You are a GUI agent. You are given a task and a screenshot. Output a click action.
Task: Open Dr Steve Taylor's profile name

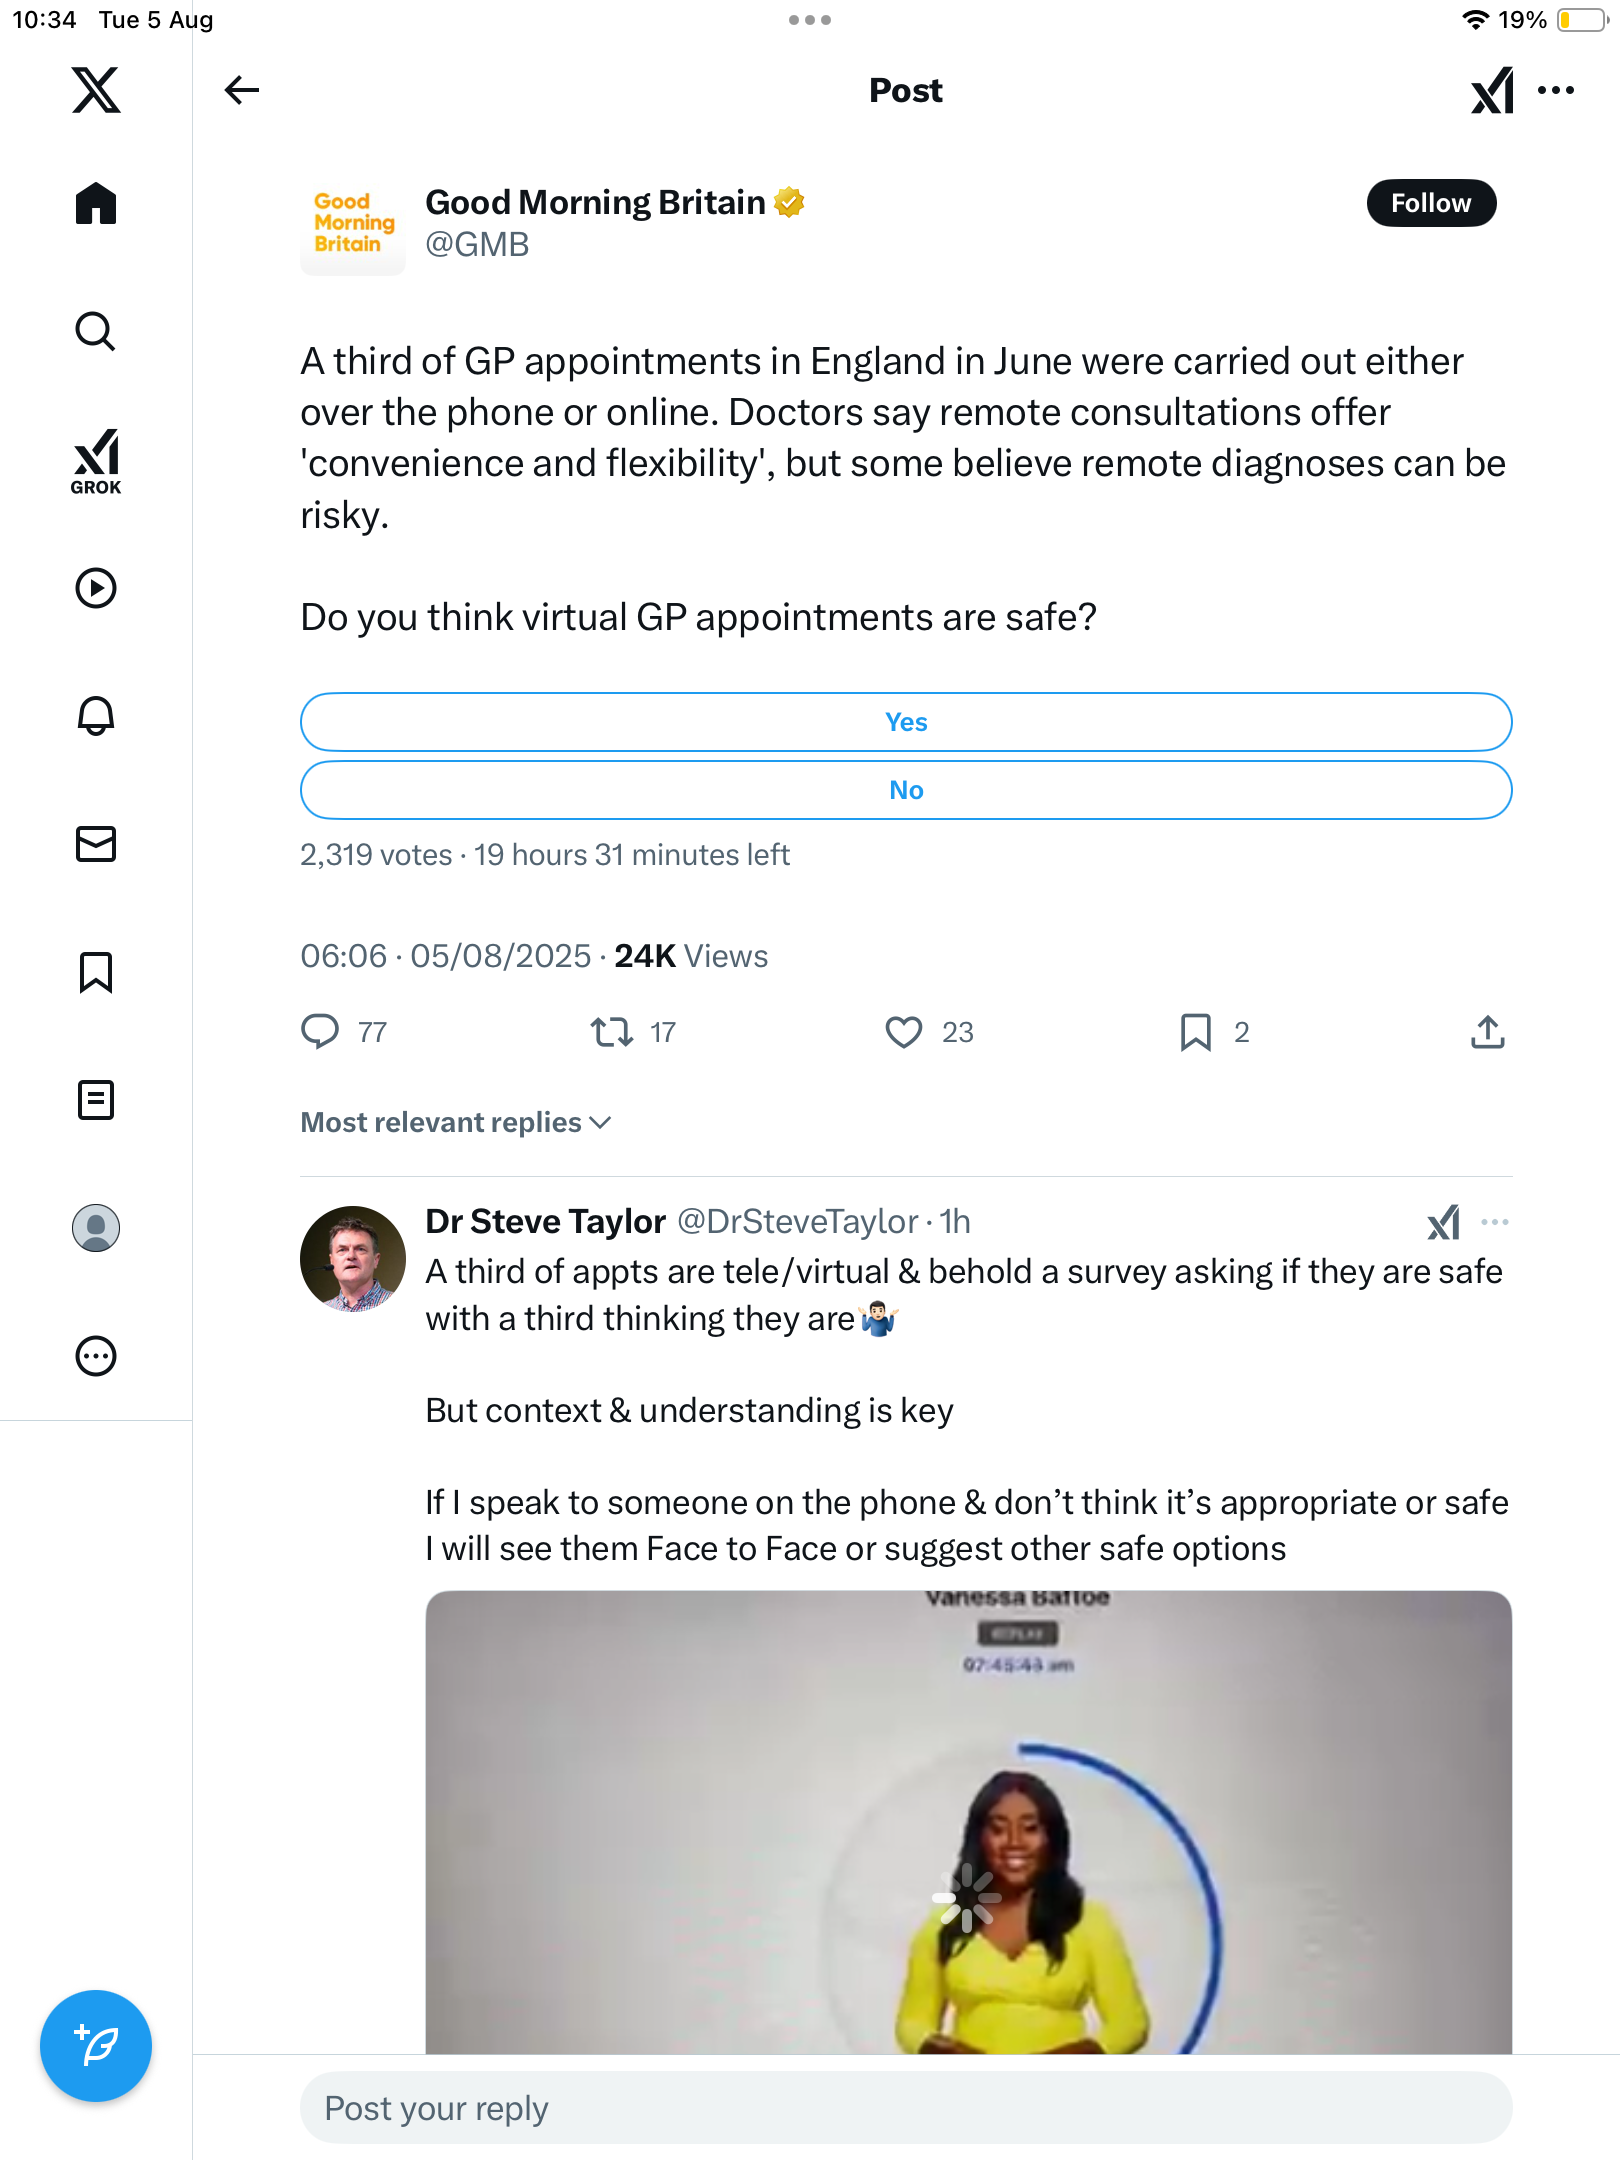[546, 1221]
